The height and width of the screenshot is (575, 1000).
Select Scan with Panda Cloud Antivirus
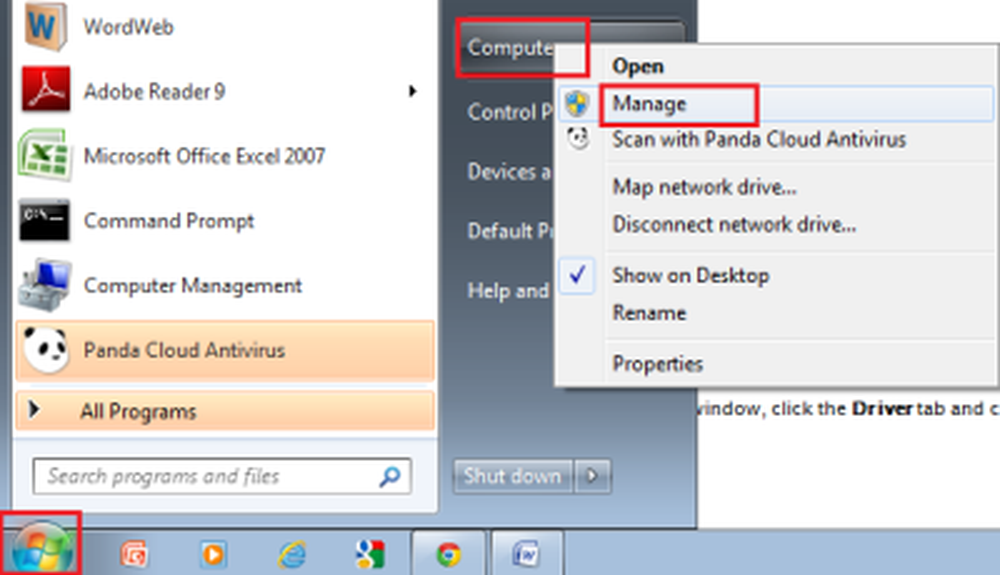tap(759, 140)
